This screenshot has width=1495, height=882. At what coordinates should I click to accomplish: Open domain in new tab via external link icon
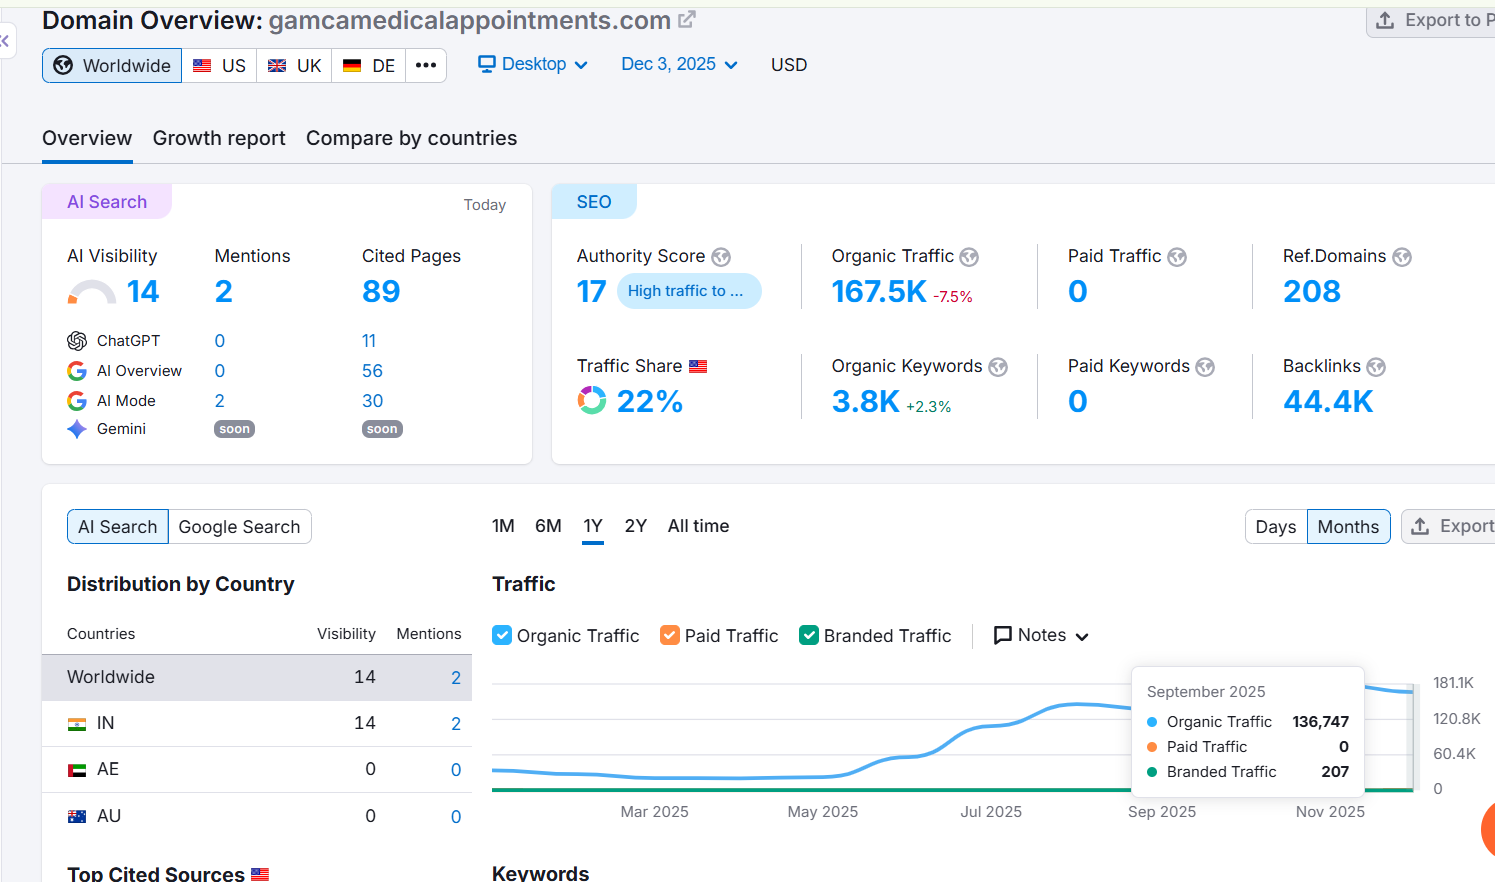[x=687, y=19]
